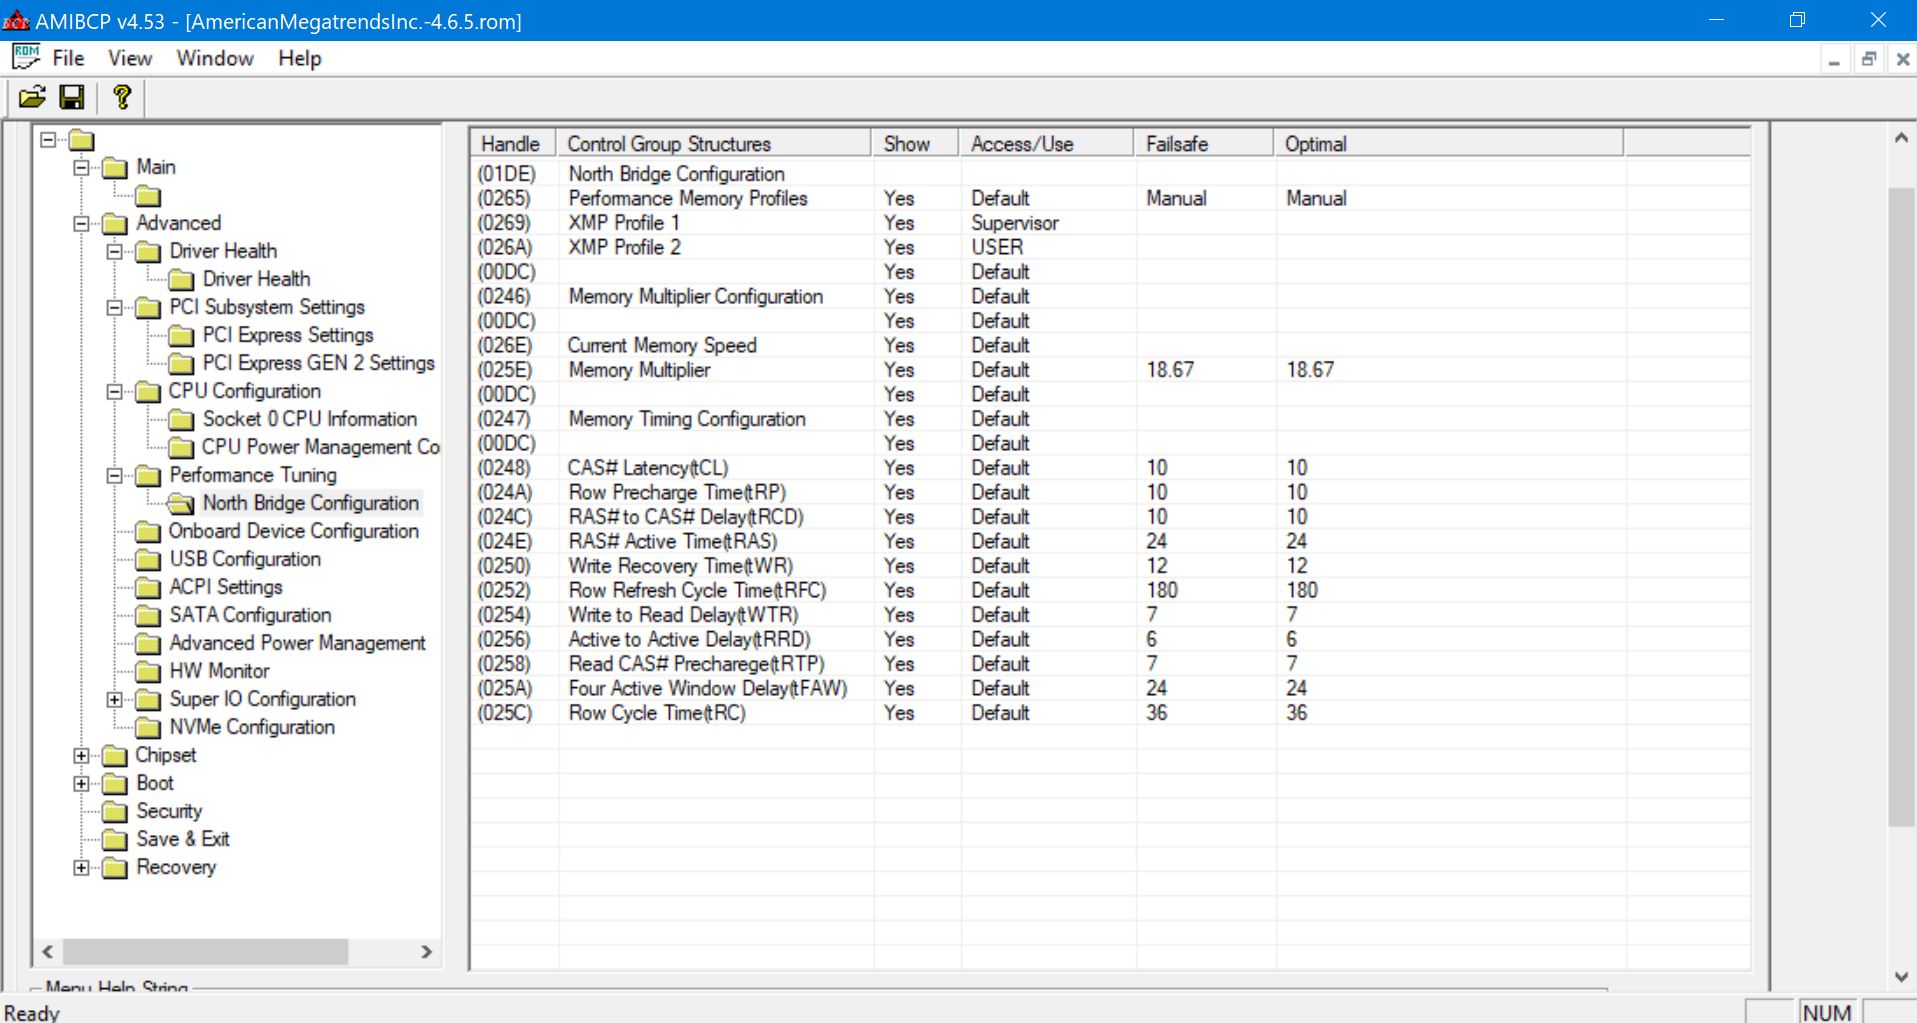Select CPU Power Management tree item

click(x=321, y=447)
